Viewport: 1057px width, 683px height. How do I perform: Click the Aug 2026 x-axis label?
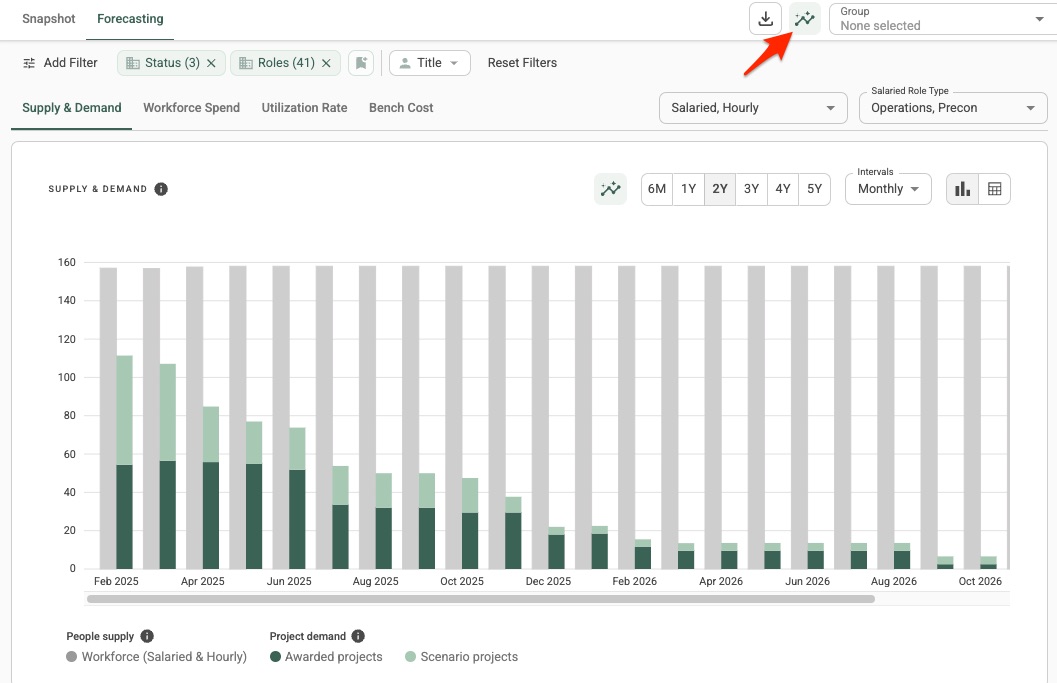894,581
